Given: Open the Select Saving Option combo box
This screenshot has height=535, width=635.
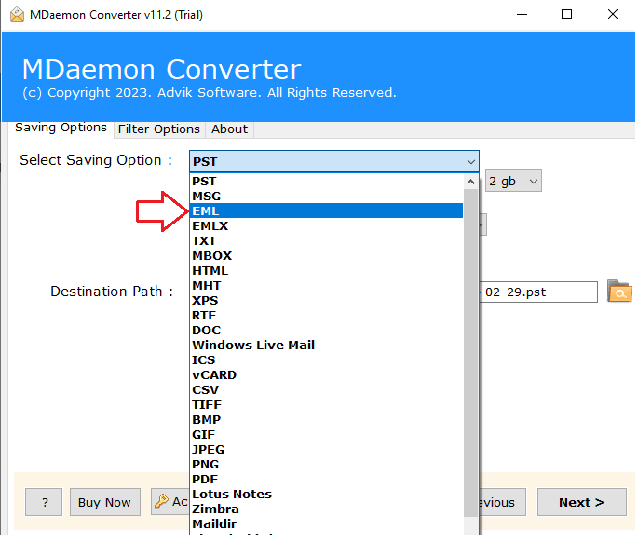Looking at the screenshot, I should 334,162.
